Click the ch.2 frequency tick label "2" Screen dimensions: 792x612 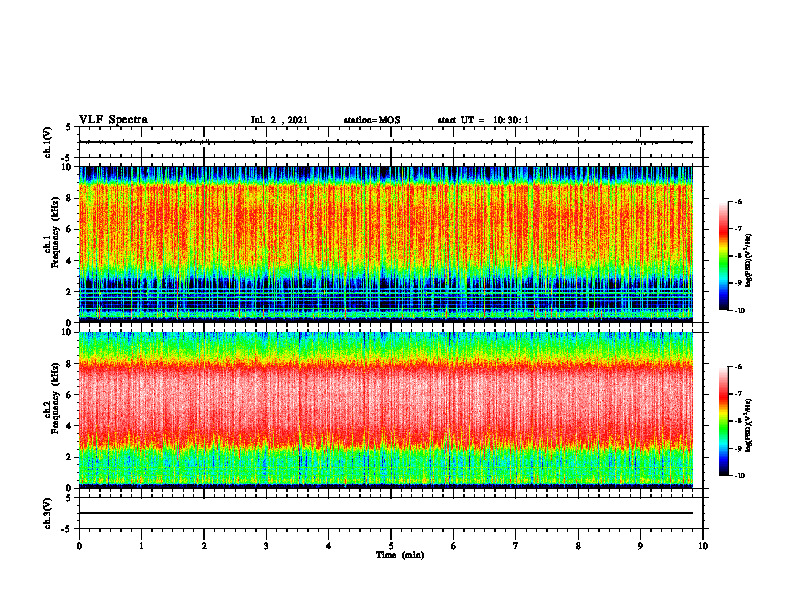(x=69, y=457)
